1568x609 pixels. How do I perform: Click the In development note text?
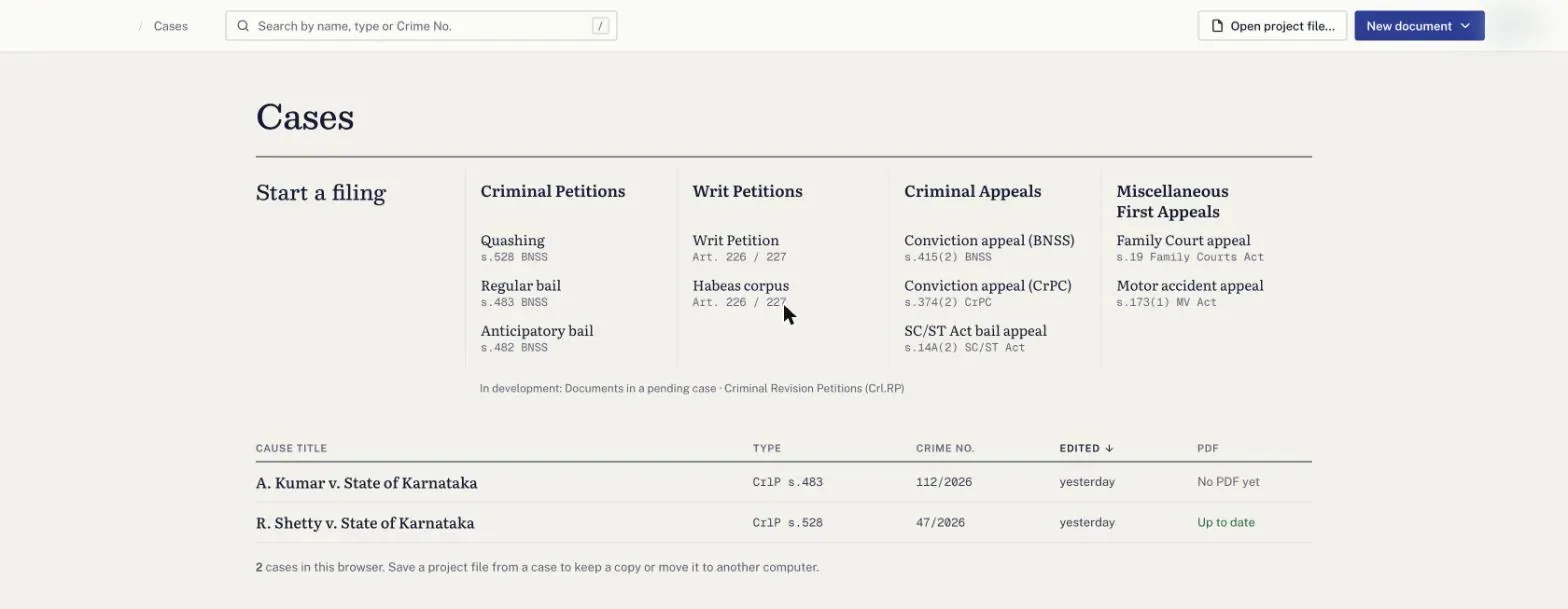pyautogui.click(x=692, y=388)
